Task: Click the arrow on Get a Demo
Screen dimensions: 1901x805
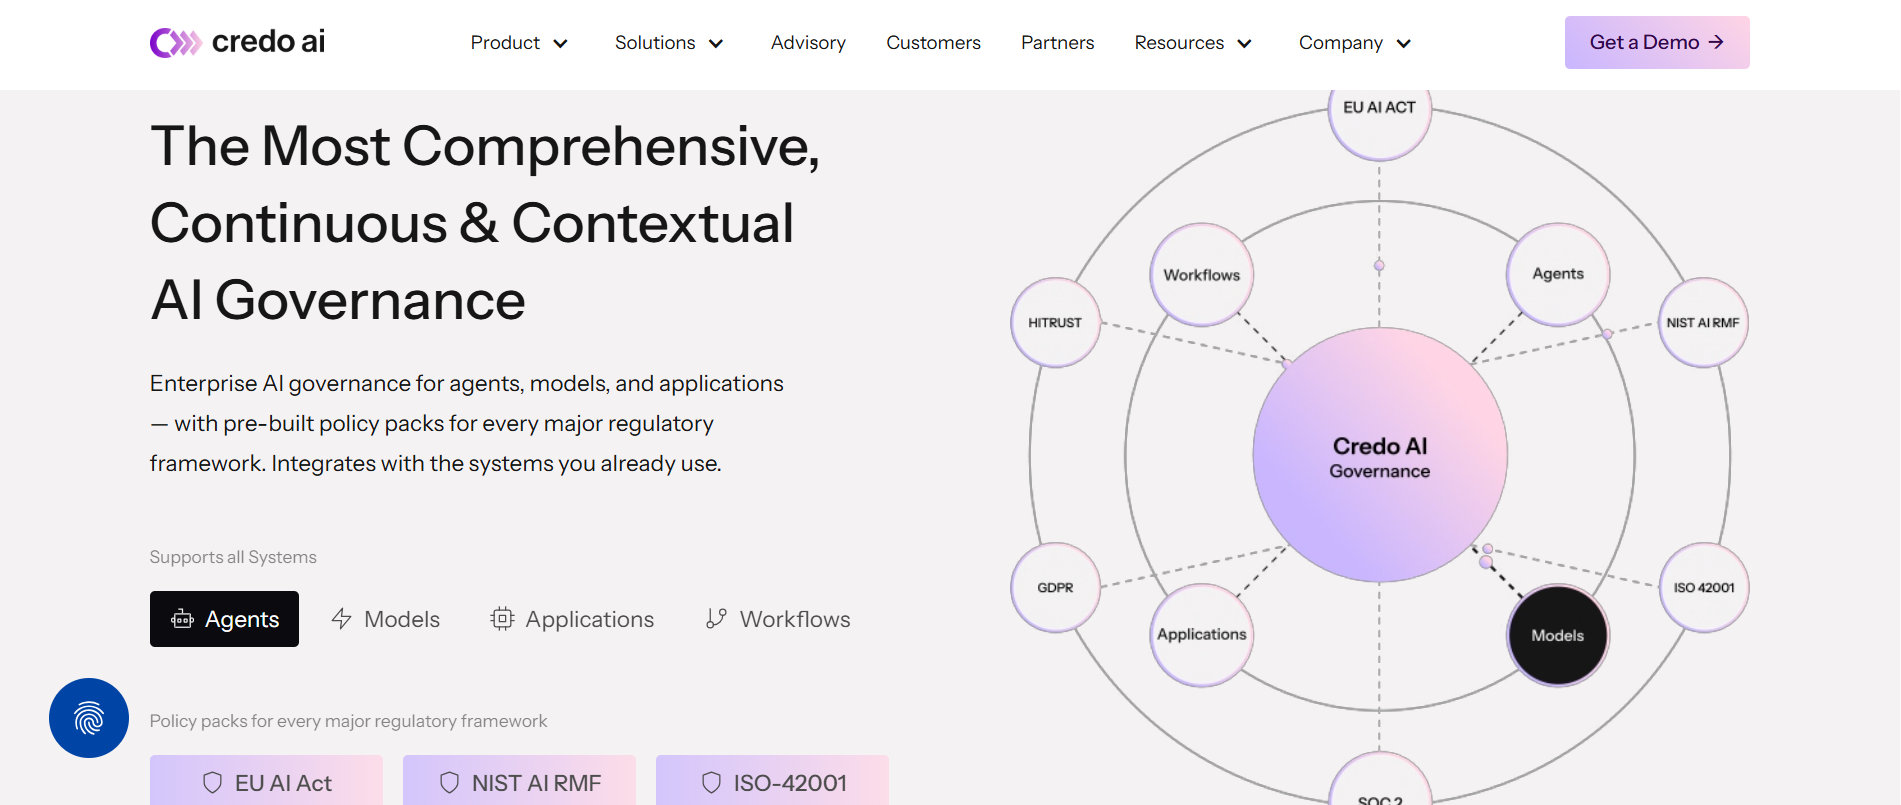Action: click(x=1716, y=42)
